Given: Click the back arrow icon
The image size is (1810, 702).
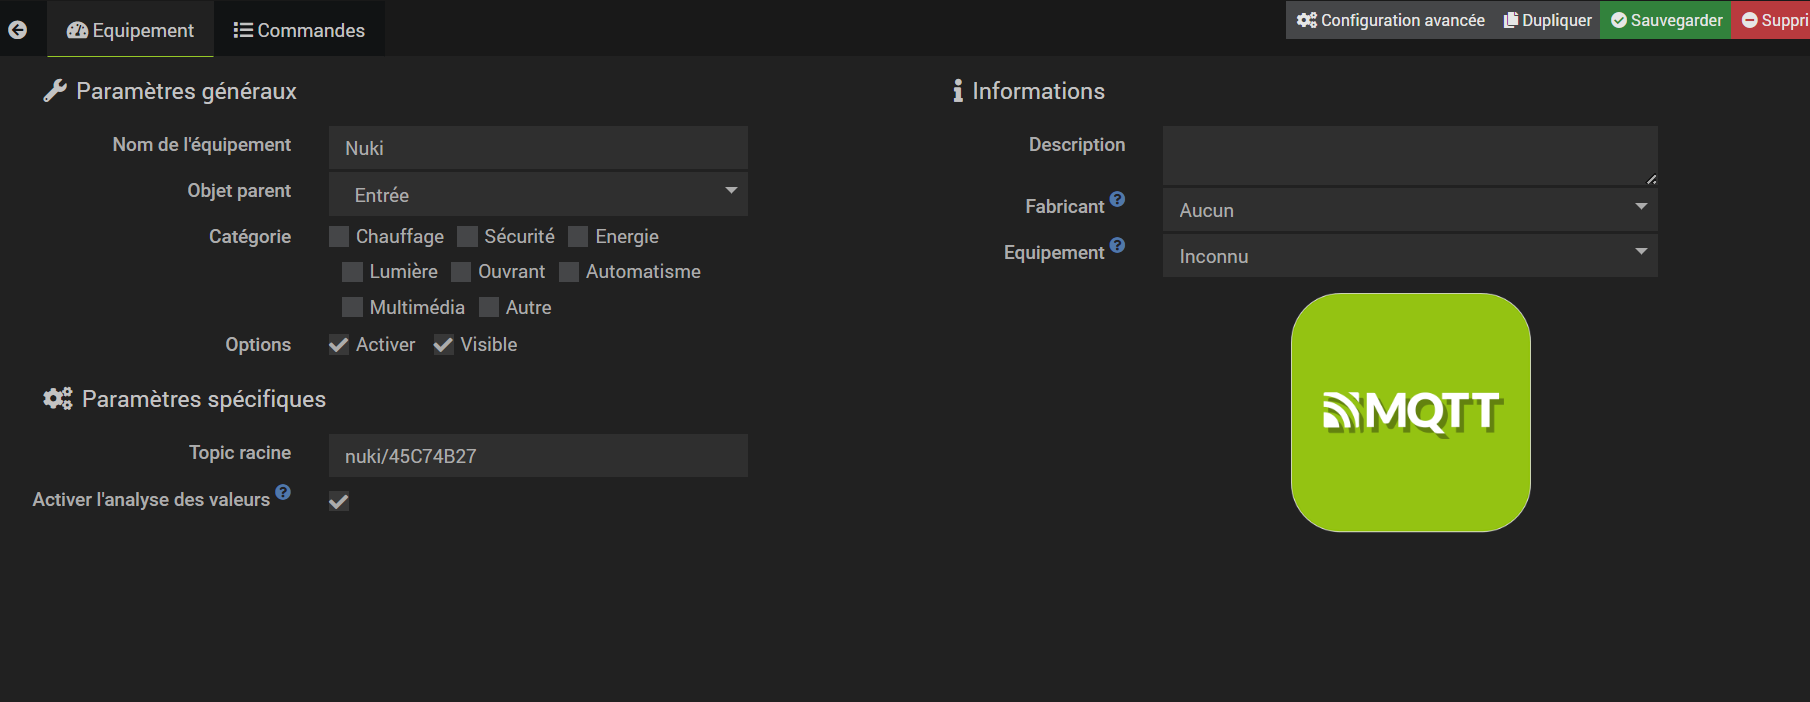Looking at the screenshot, I should tap(17, 30).
